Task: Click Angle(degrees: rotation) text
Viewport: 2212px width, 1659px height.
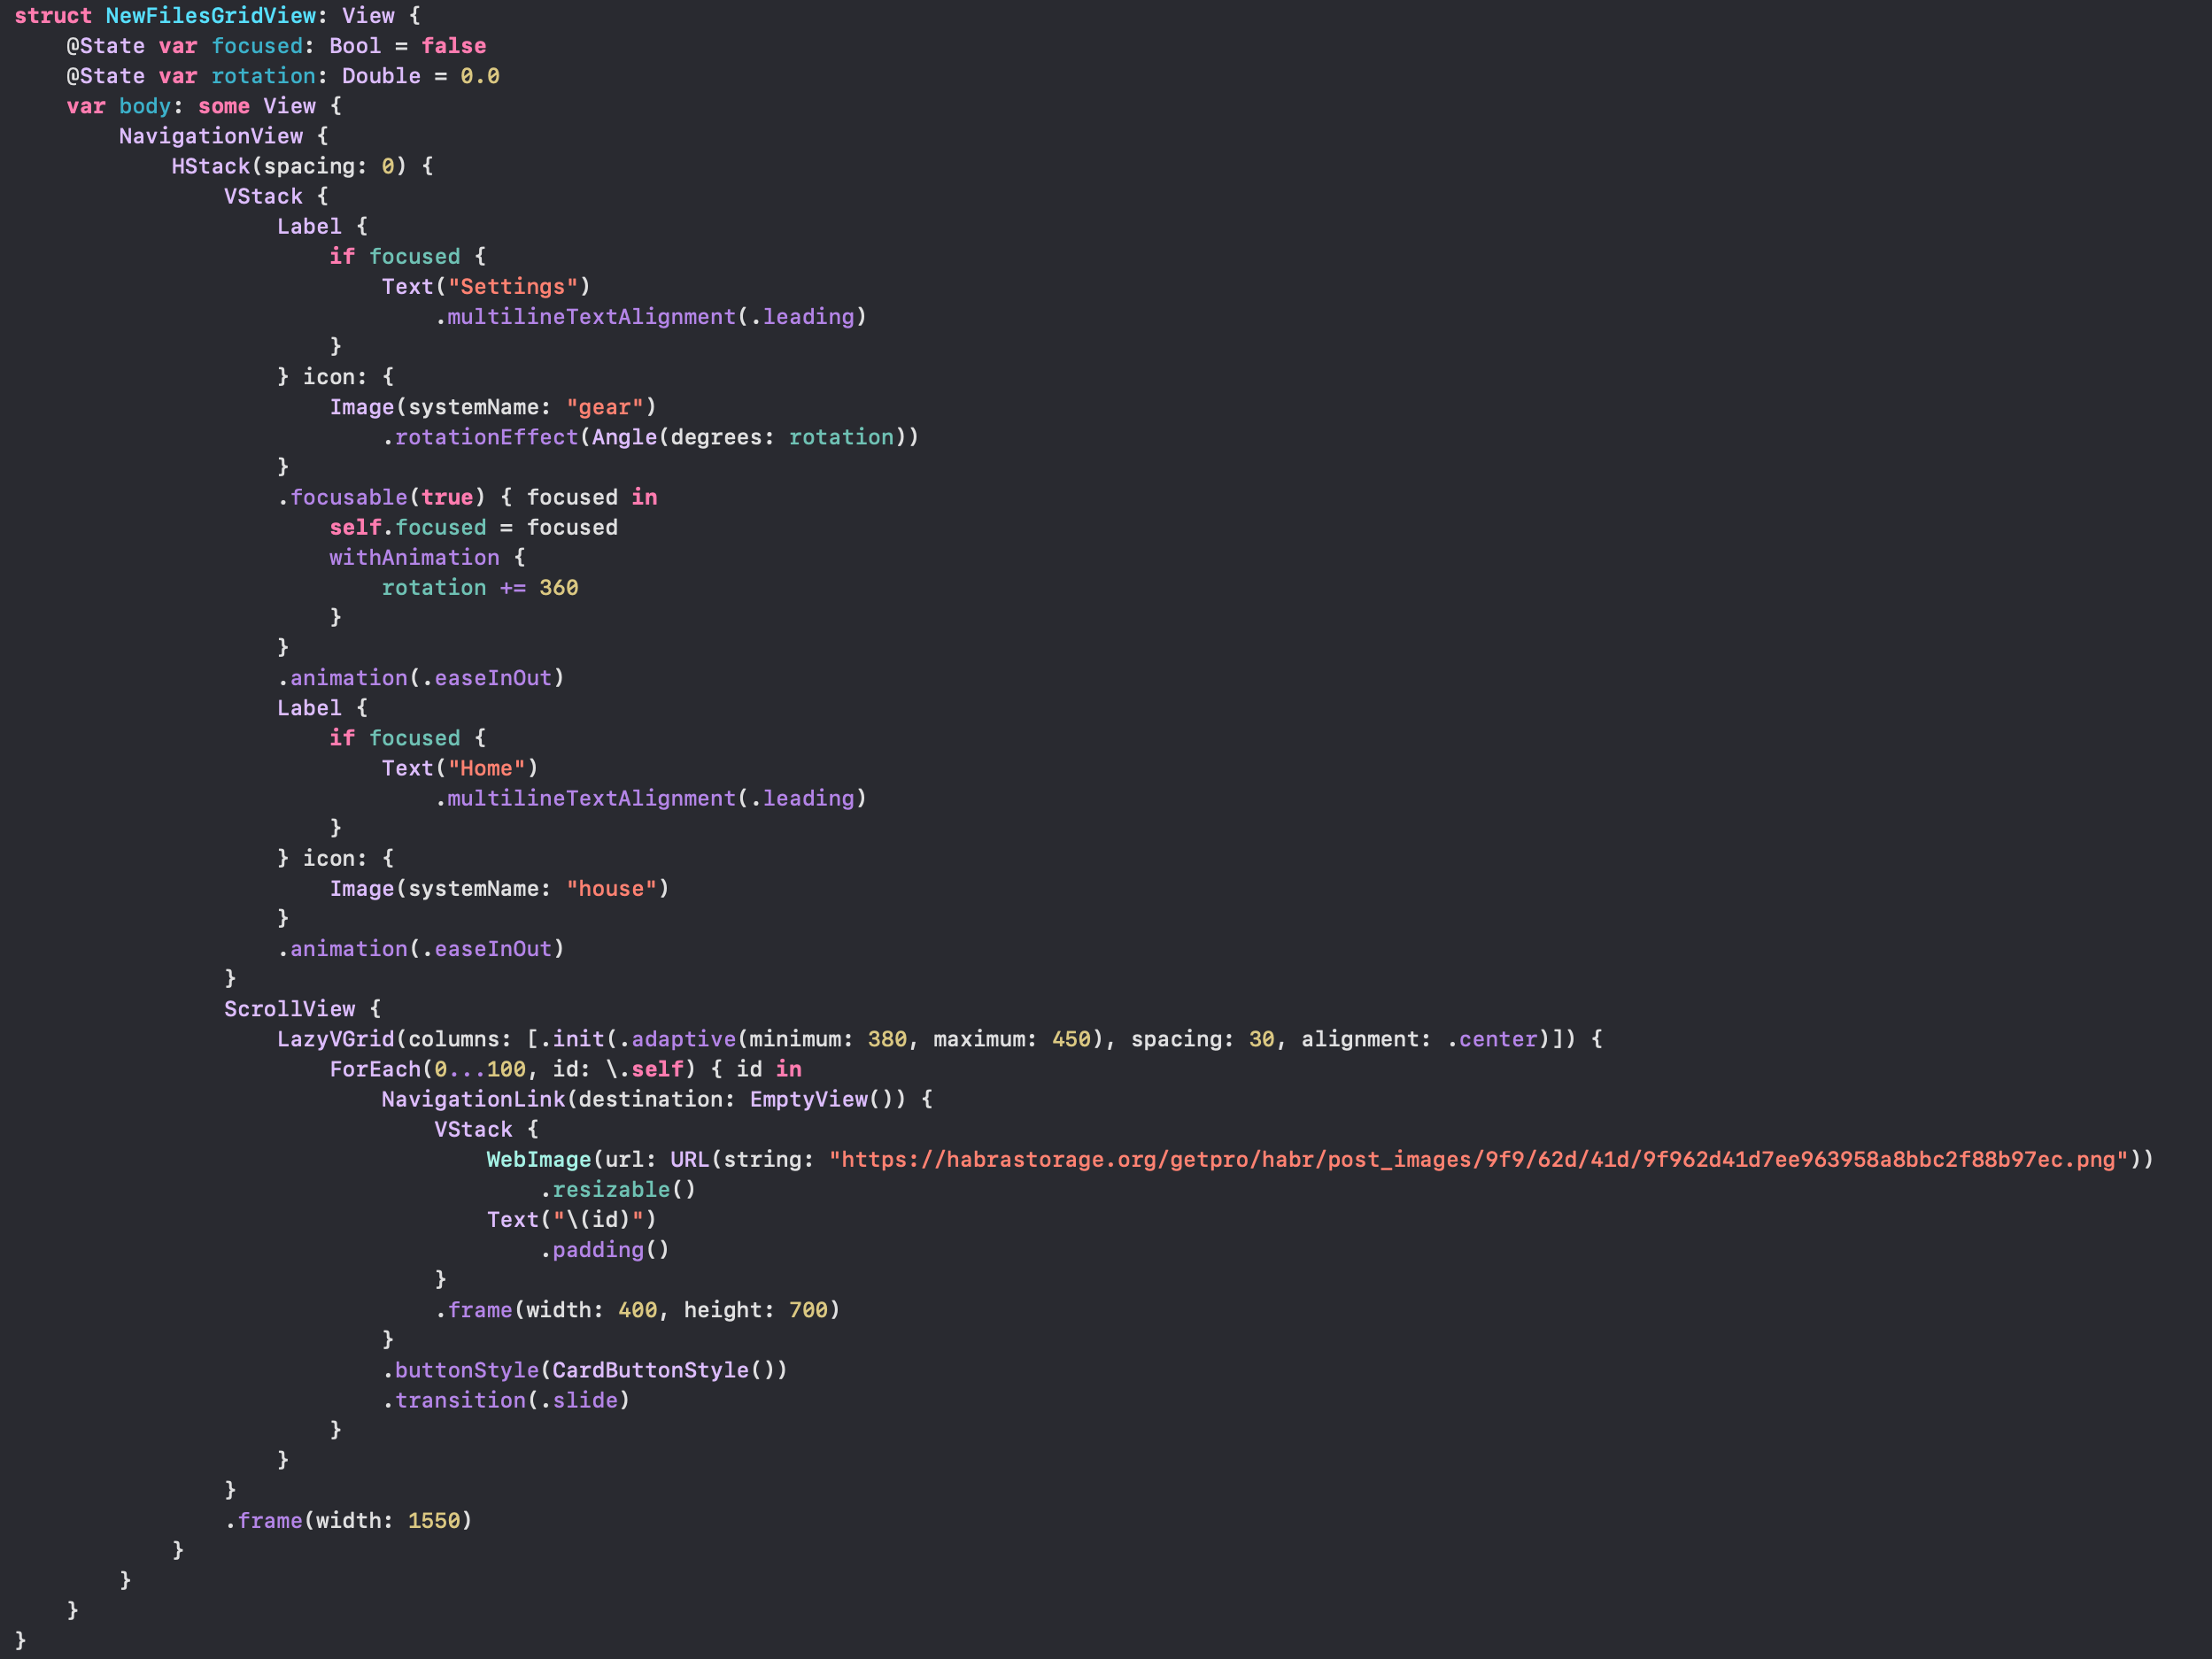Action: (750, 437)
